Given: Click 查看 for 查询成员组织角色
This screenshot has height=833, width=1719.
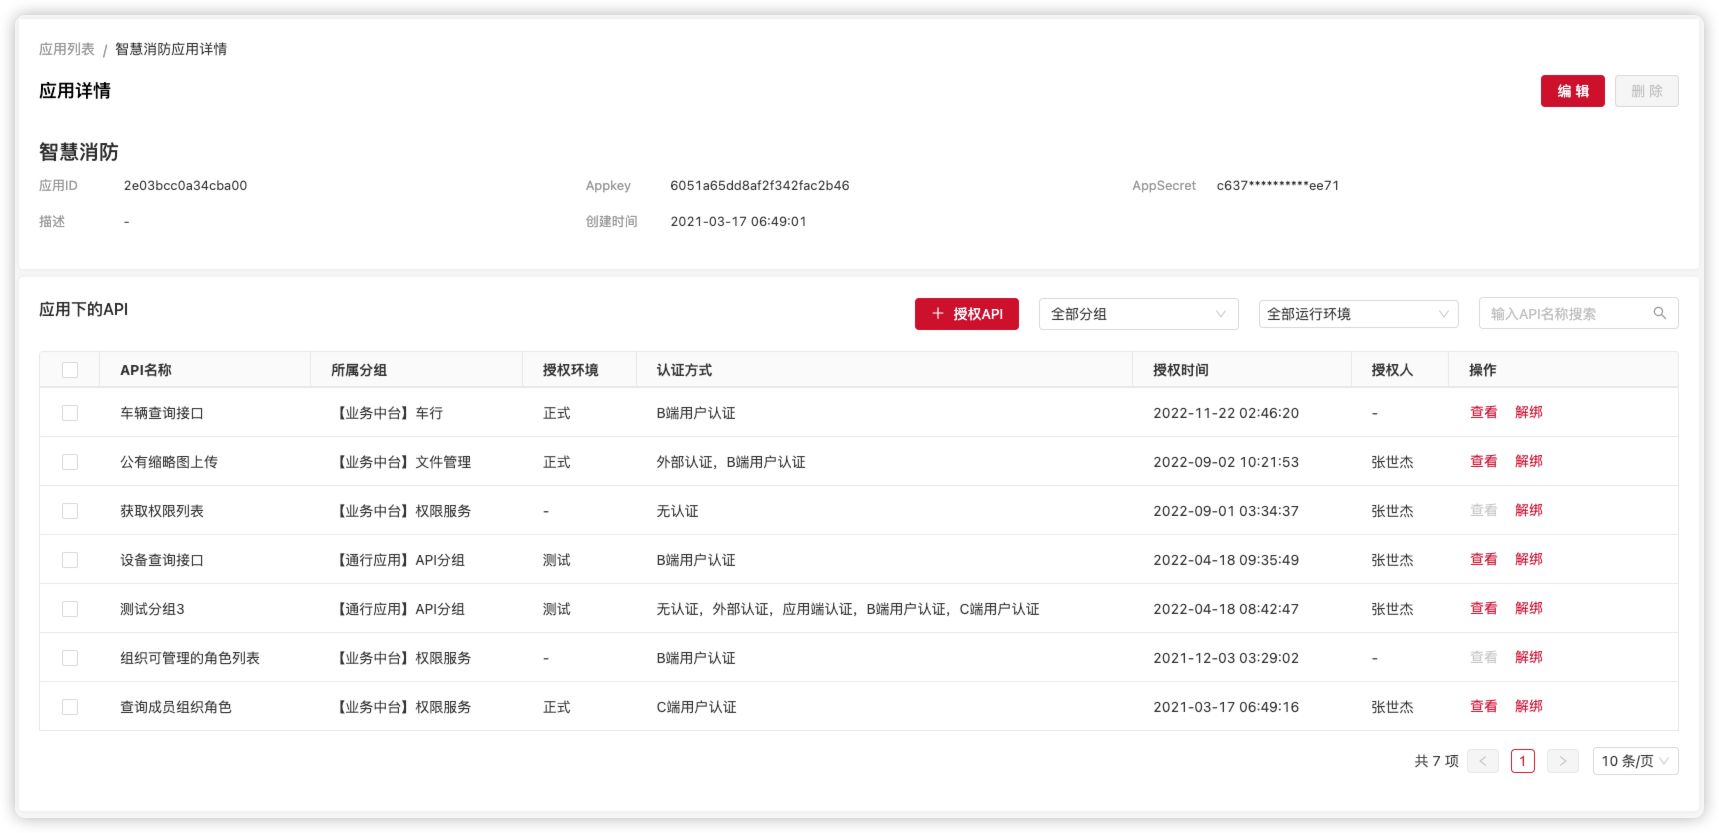Looking at the screenshot, I should [x=1484, y=706].
